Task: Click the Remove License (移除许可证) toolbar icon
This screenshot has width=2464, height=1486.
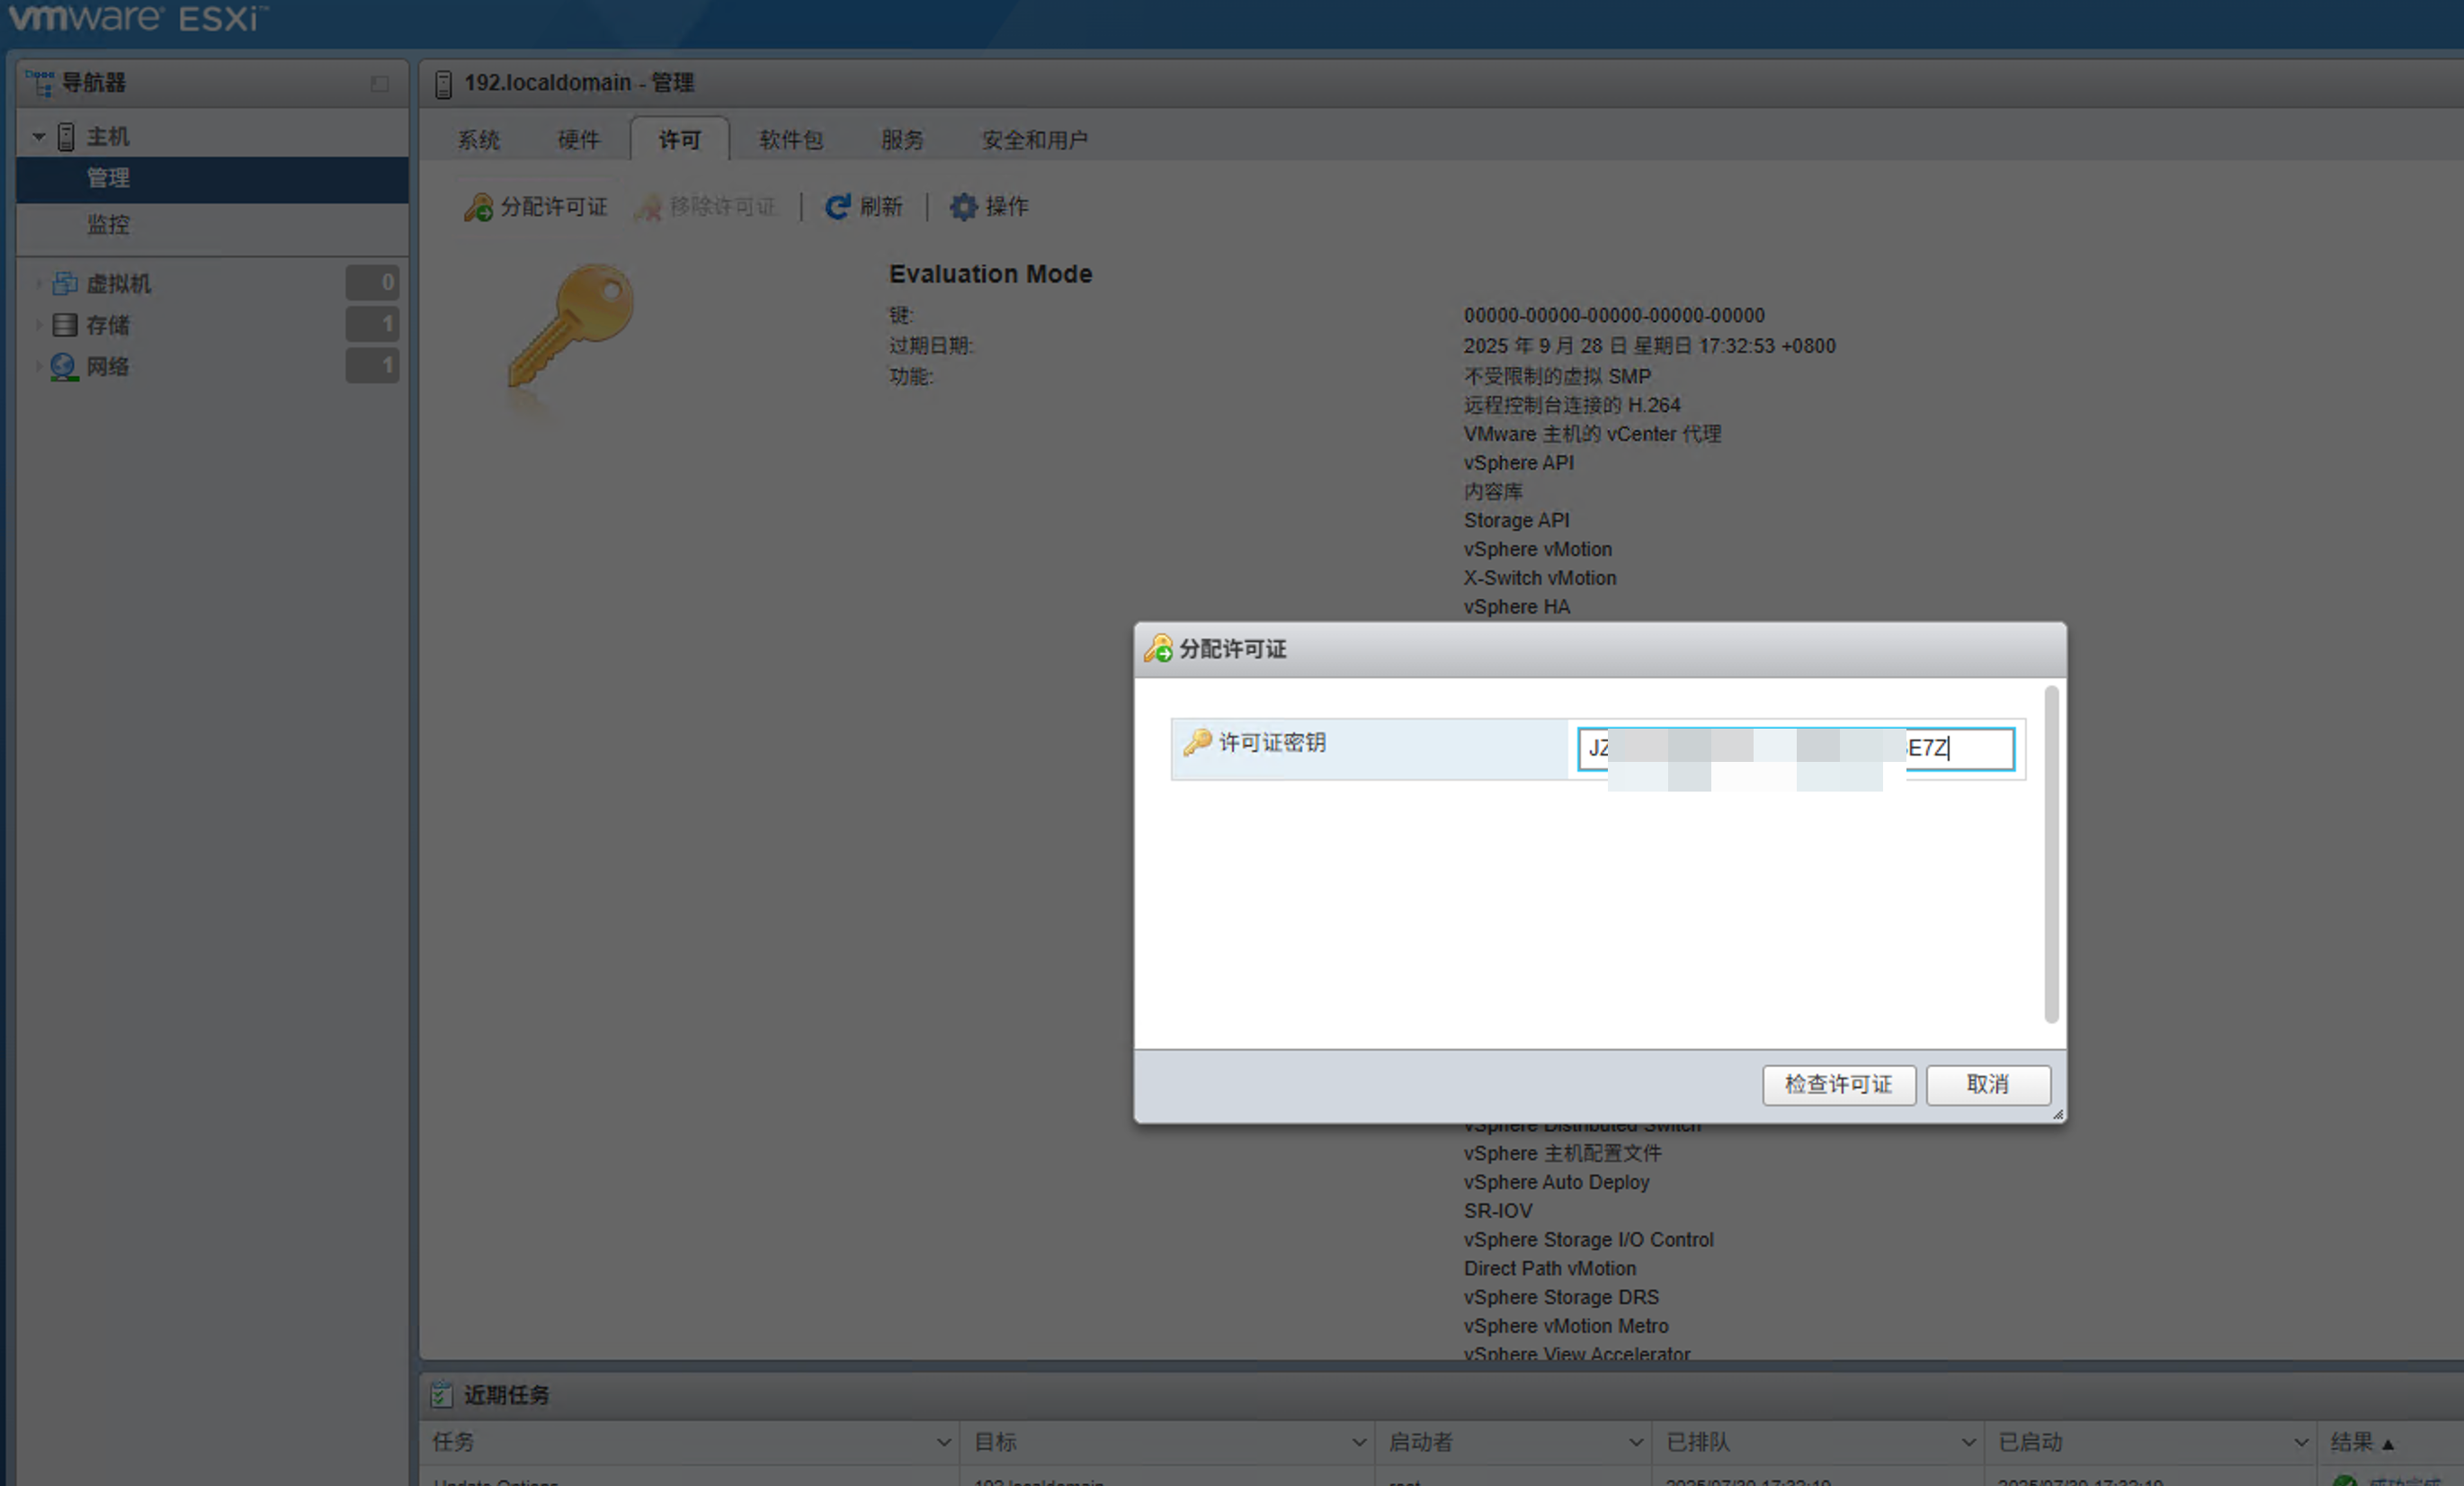Action: pyautogui.click(x=648, y=207)
